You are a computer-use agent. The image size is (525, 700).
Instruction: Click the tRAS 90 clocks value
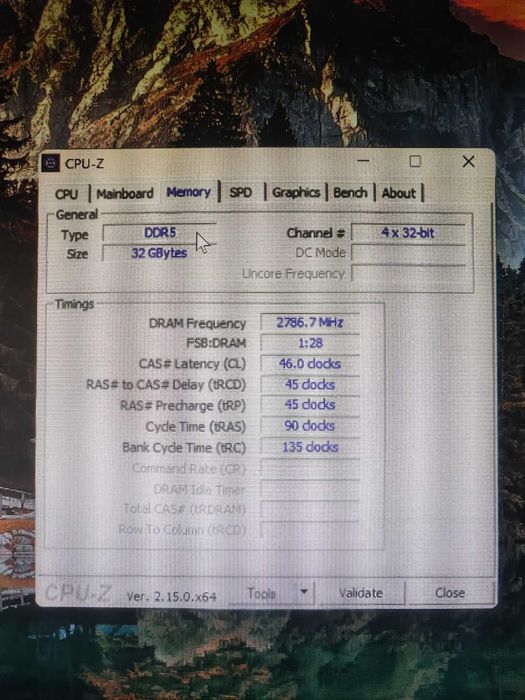(310, 426)
